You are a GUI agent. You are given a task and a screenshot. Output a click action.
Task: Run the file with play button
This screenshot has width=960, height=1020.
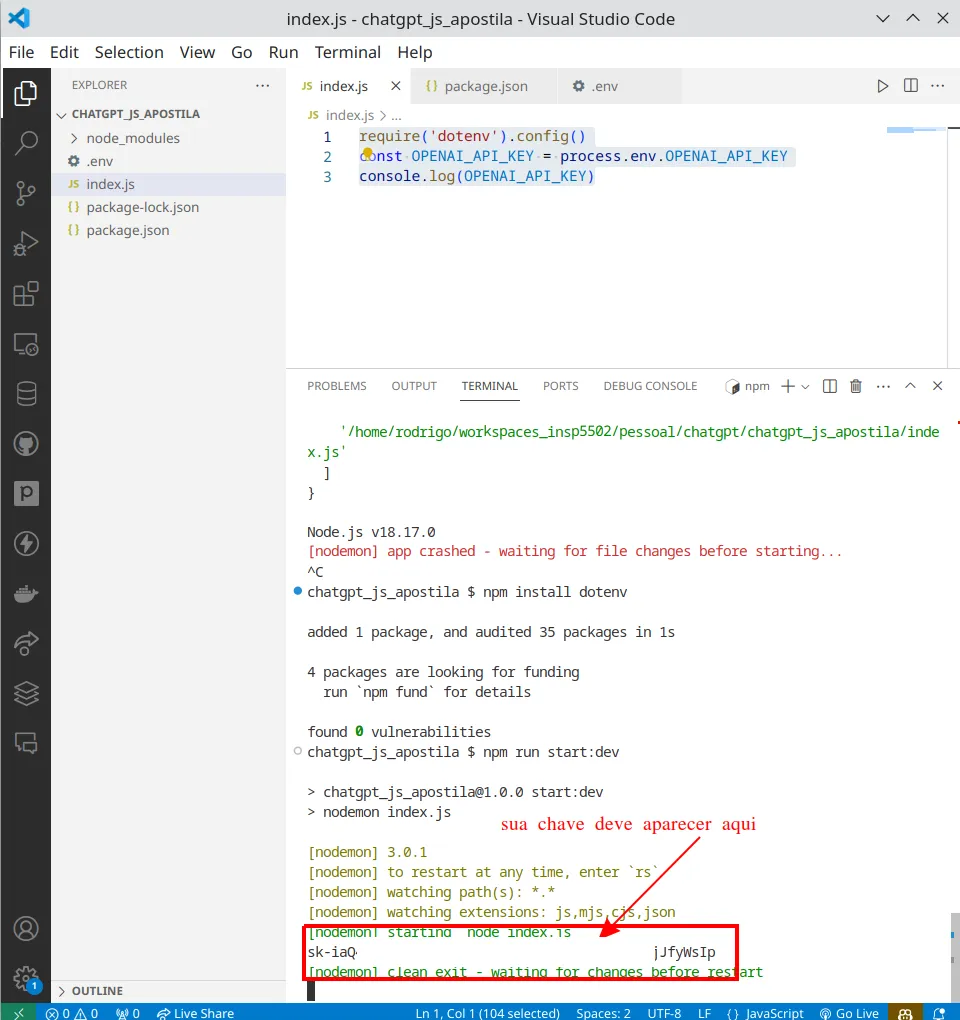coord(882,86)
